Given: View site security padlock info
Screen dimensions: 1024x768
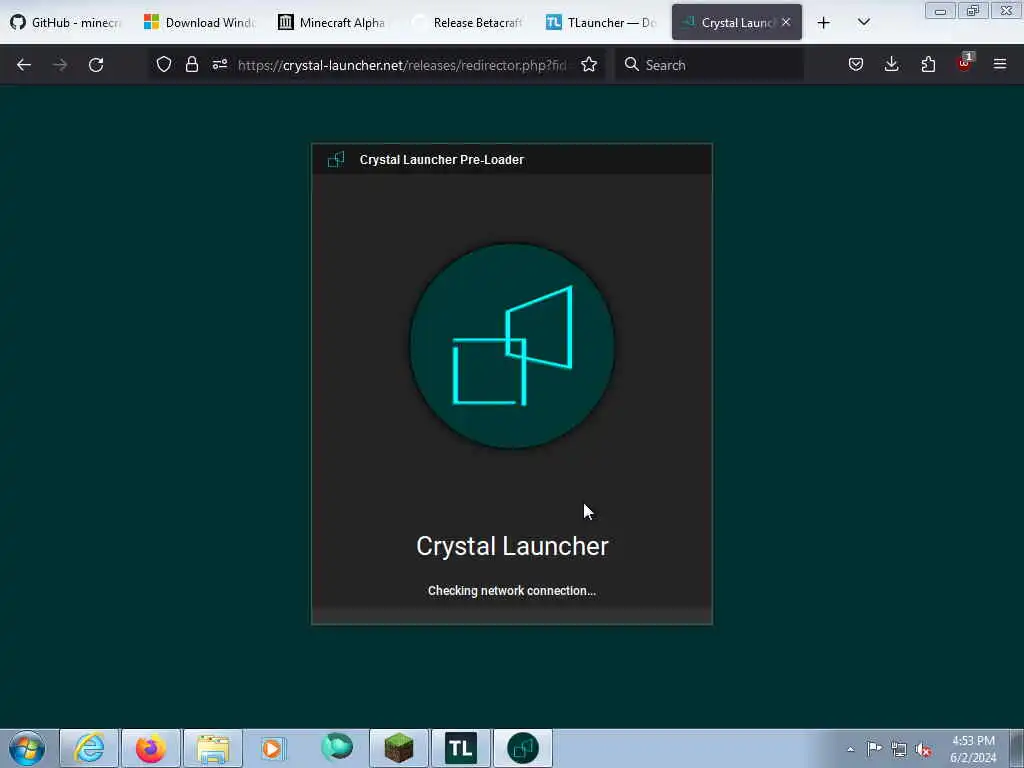Looking at the screenshot, I should [x=191, y=64].
